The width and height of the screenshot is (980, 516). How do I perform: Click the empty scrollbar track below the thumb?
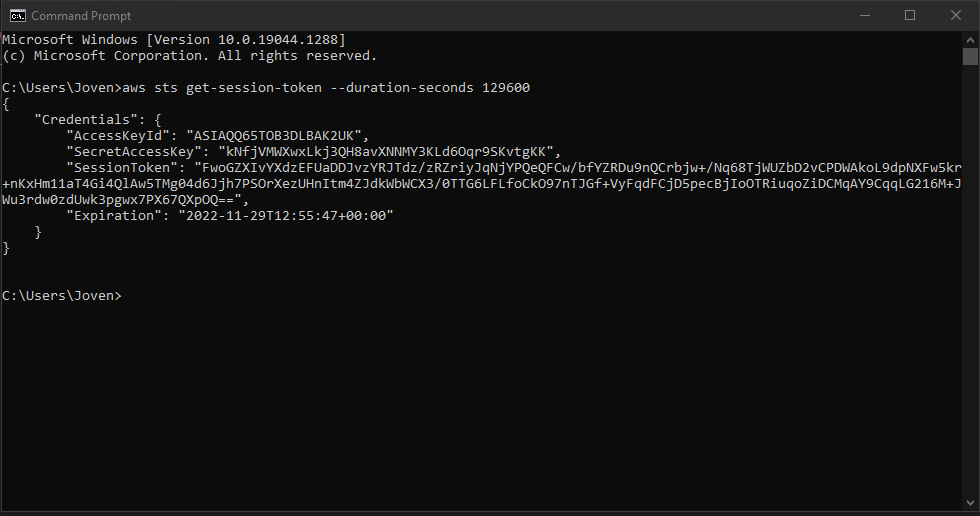(971, 300)
